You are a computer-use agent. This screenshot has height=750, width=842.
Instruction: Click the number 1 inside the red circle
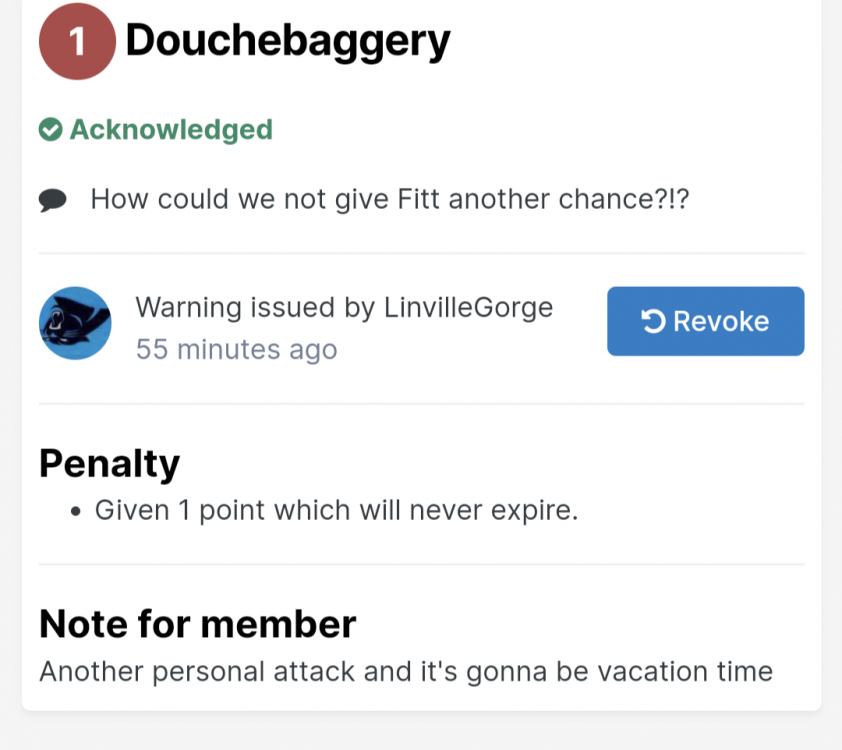pos(77,41)
